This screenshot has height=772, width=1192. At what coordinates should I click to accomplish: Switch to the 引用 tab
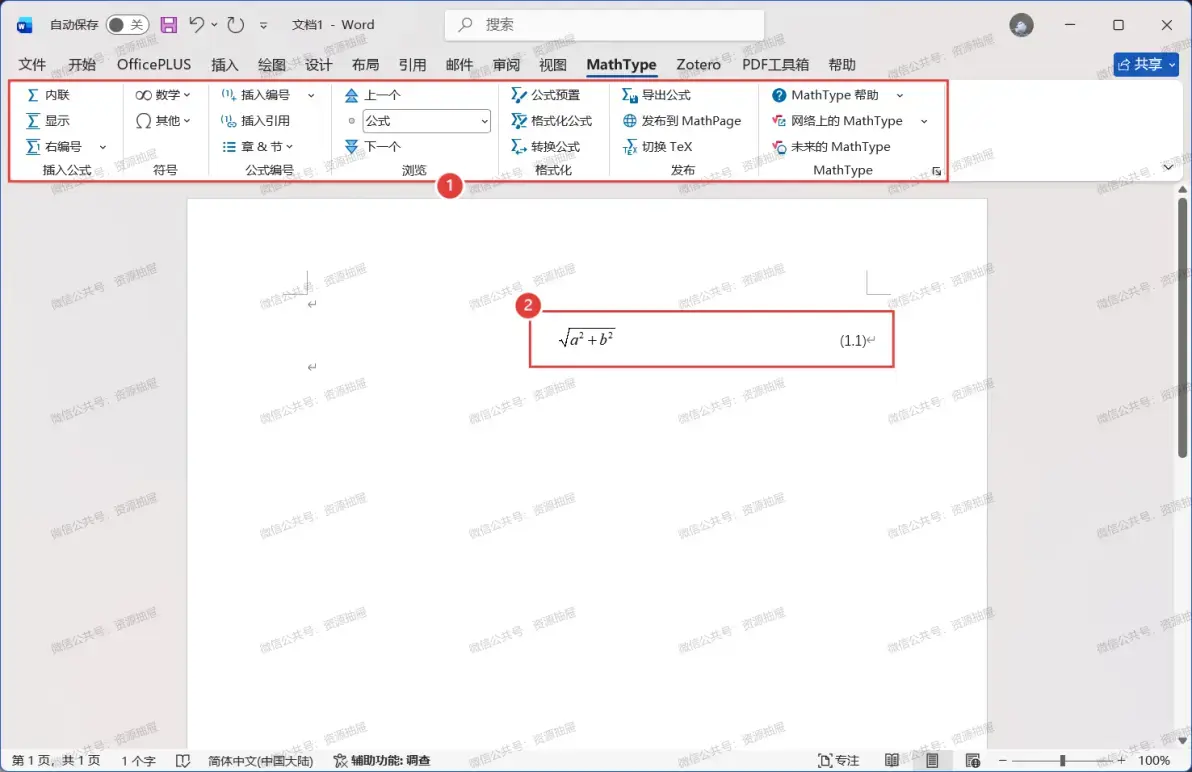coord(412,65)
